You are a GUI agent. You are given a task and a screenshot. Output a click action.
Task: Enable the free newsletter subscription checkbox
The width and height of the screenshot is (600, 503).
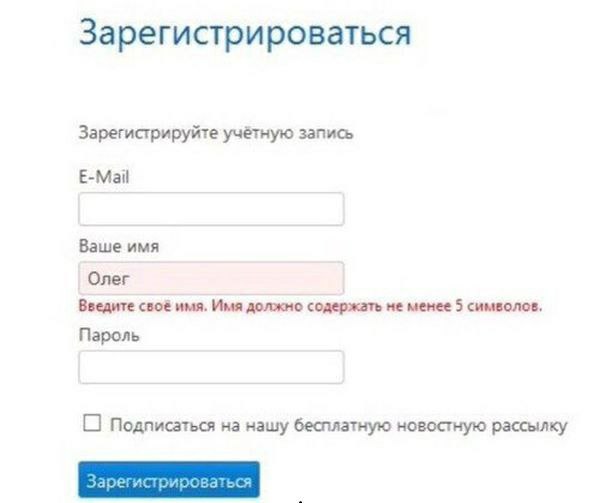coord(92,423)
